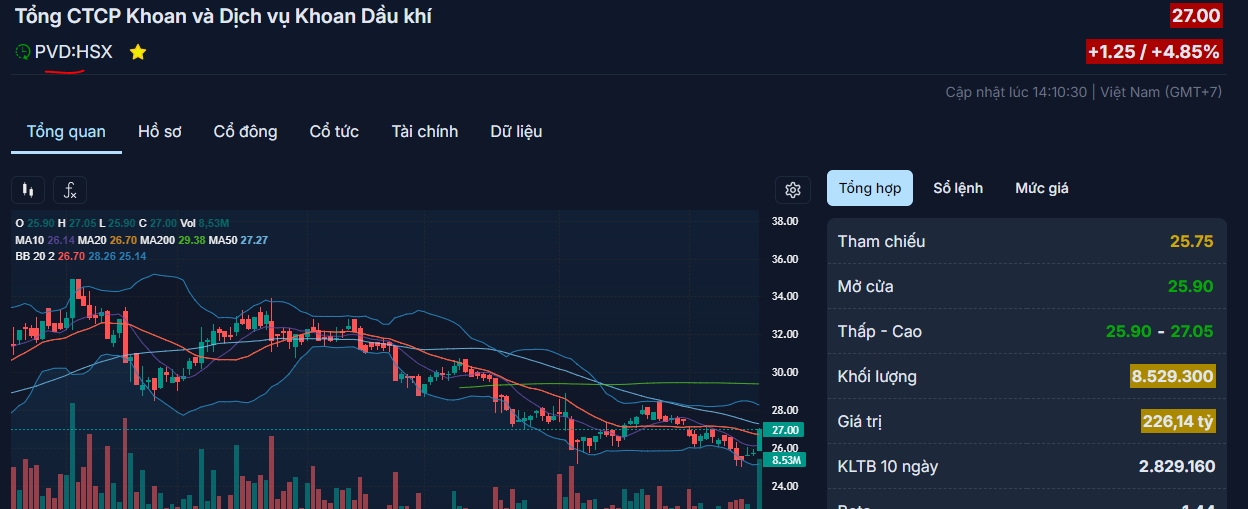Open chart settings gear icon
The width and height of the screenshot is (1248, 509).
tap(793, 190)
